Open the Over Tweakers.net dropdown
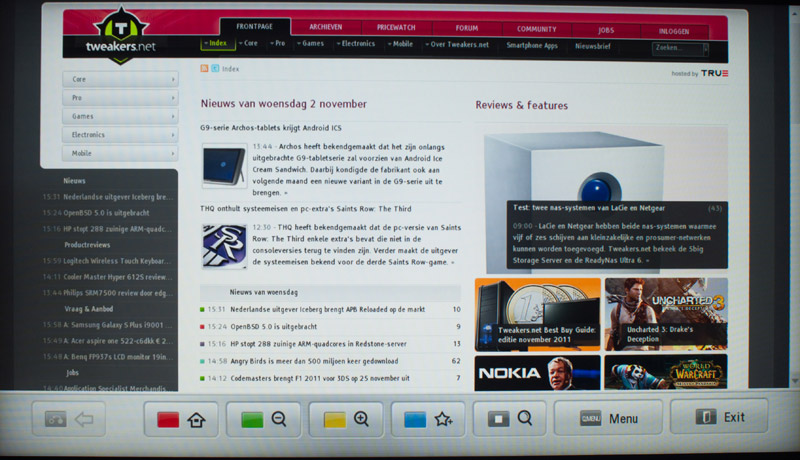The height and width of the screenshot is (460, 800). pyautogui.click(x=457, y=45)
